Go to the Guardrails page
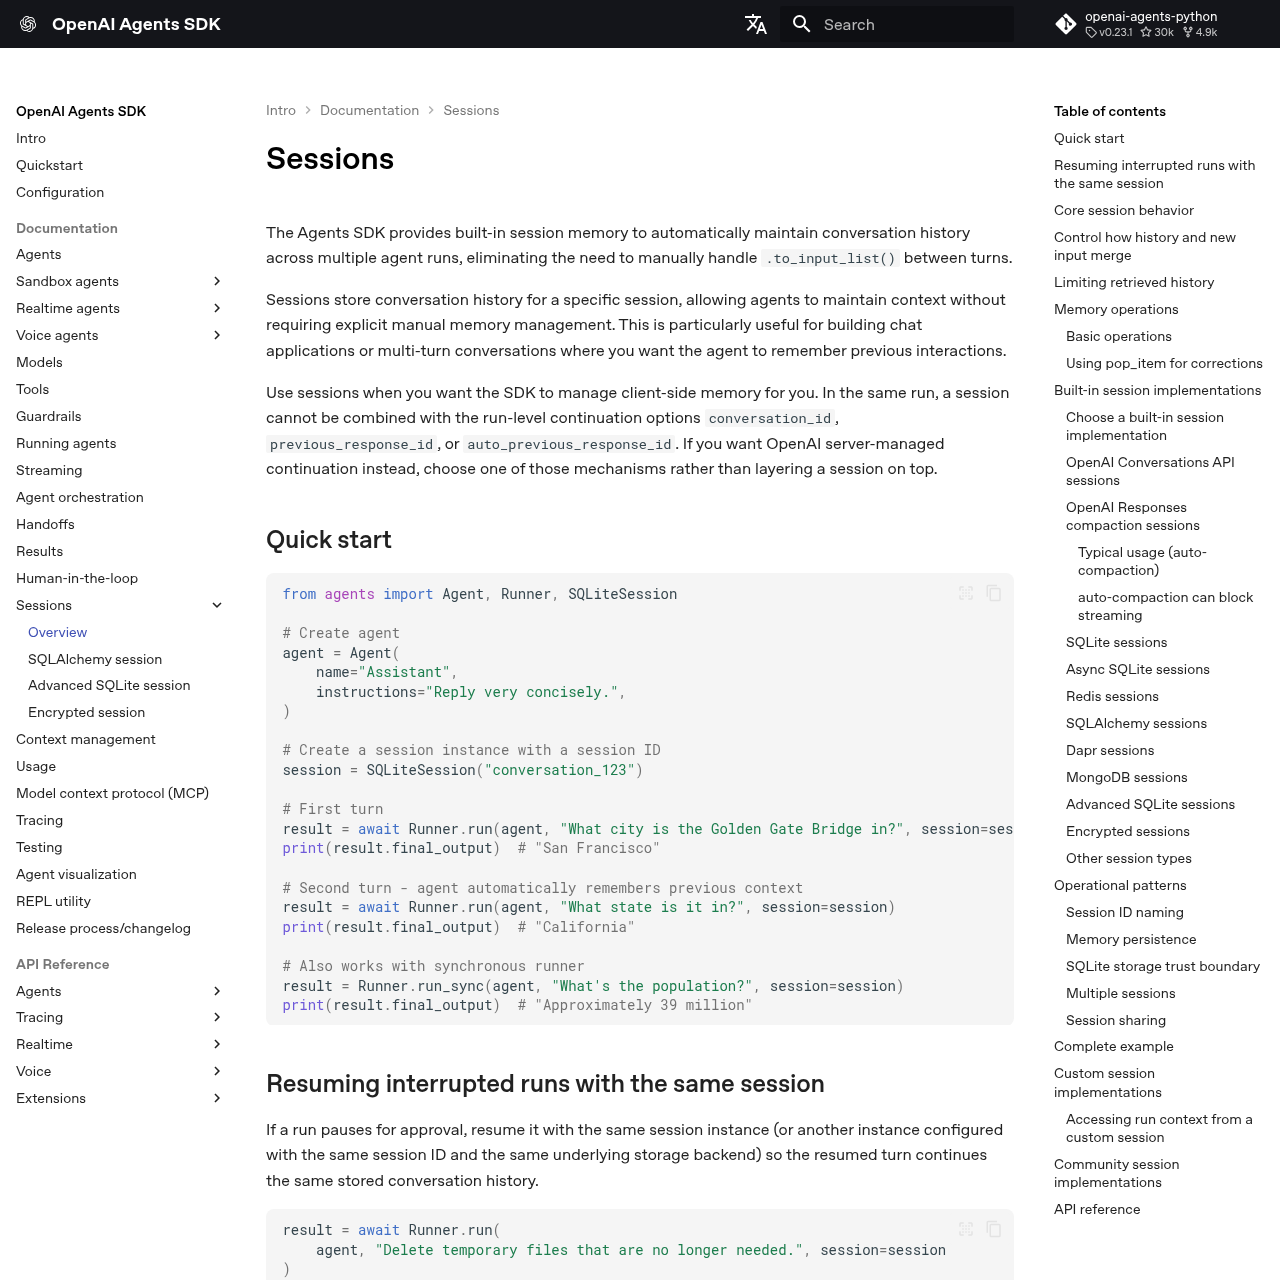This screenshot has width=1280, height=1280. (x=49, y=417)
